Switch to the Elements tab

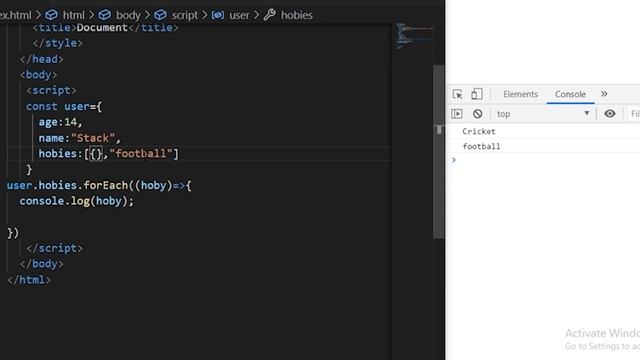(520, 94)
